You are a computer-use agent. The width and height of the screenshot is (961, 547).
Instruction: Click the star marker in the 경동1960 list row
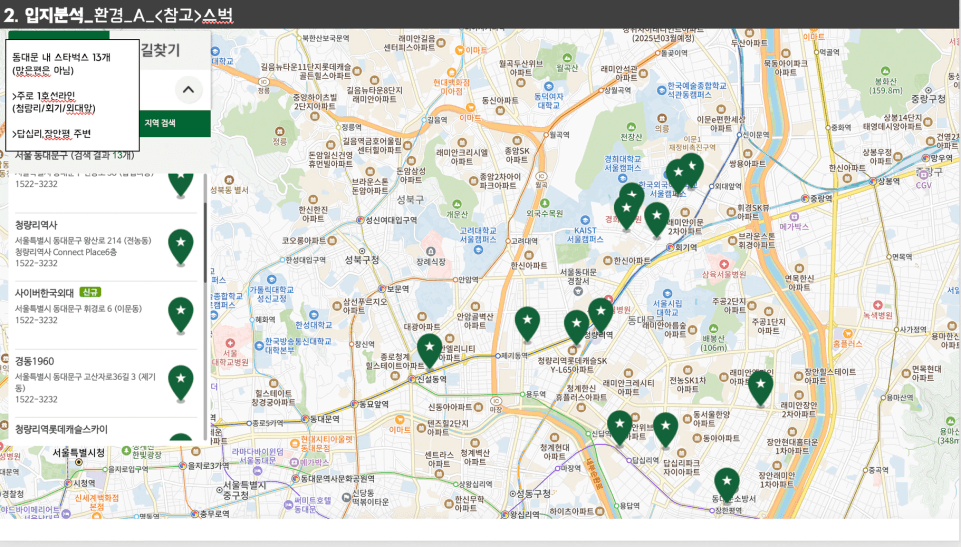pos(181,383)
